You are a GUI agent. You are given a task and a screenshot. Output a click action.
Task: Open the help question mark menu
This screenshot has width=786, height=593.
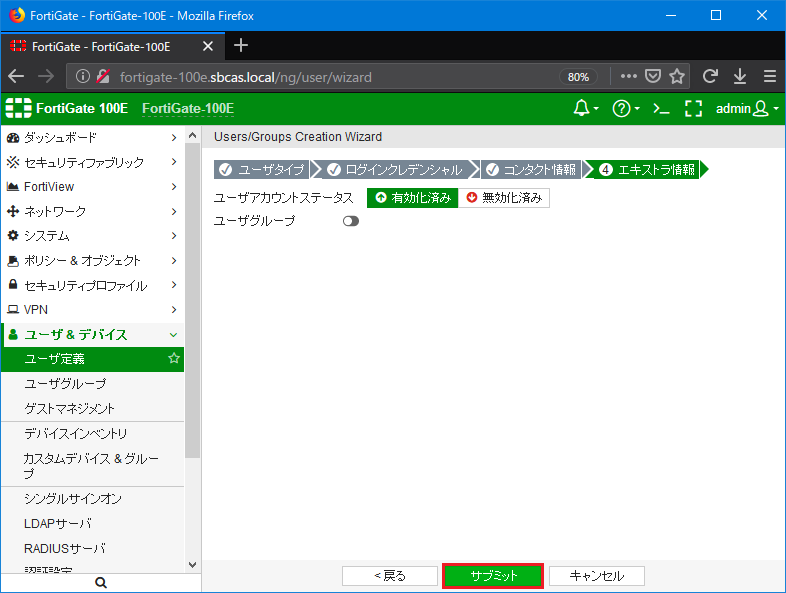point(626,108)
